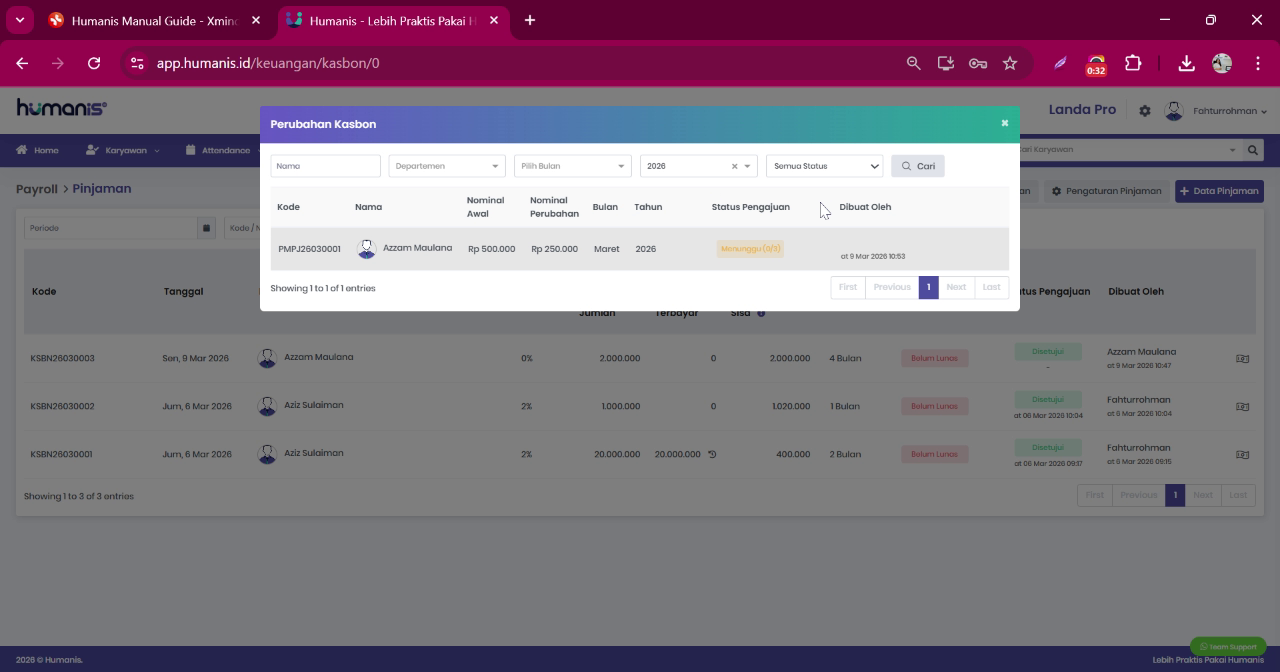Open detail icon for KSBN26030003 row
Image resolution: width=1280 pixels, height=672 pixels.
[1242, 358]
